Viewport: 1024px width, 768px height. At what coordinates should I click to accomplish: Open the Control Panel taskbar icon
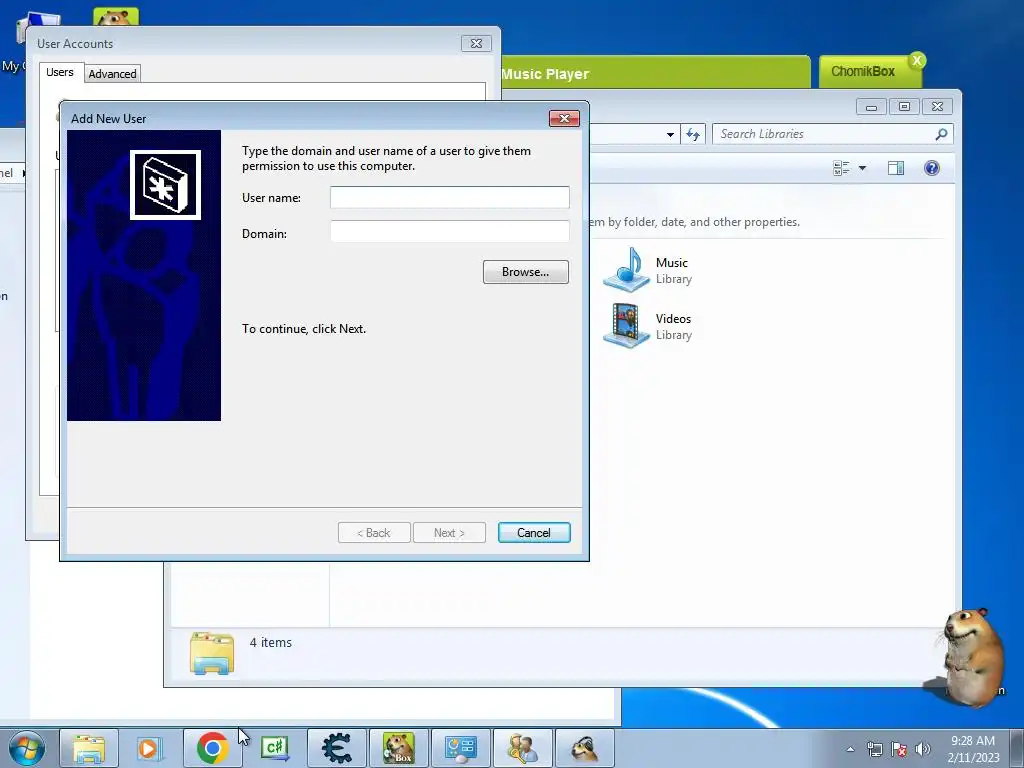pyautogui.click(x=460, y=748)
